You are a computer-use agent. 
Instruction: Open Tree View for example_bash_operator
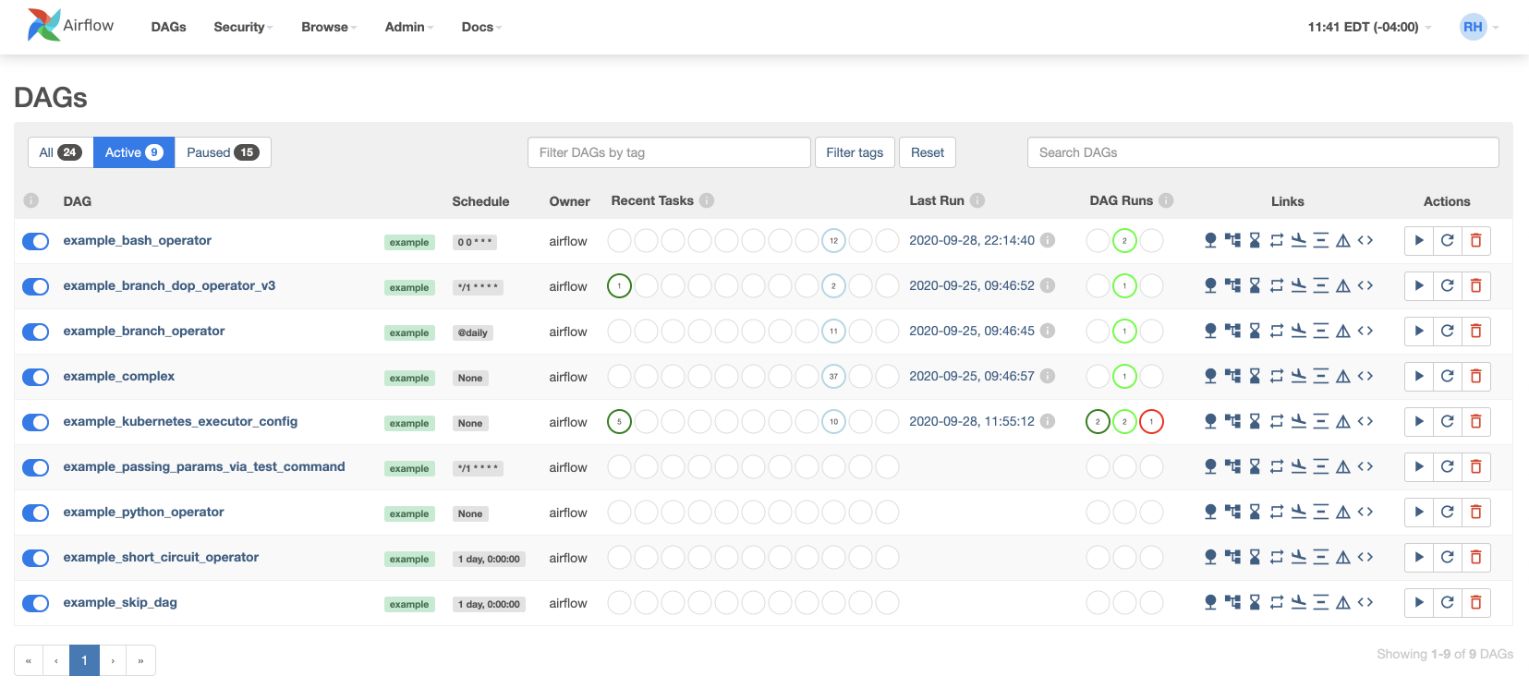(x=1210, y=240)
